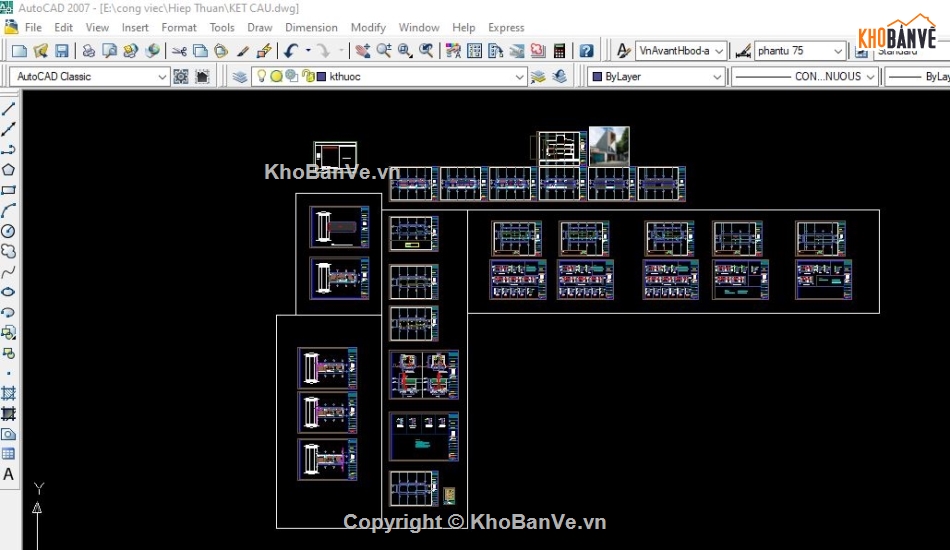Screen dimensions: 950x550
Task: Expand the kthuoc layer dropdown
Action: coord(519,77)
